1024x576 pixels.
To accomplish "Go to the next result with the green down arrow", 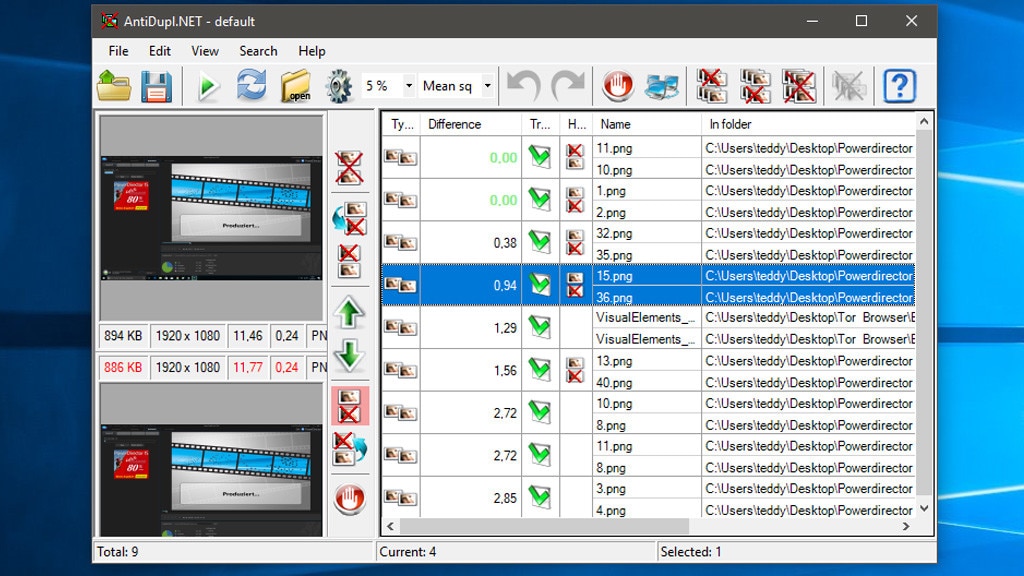I will pyautogui.click(x=349, y=356).
